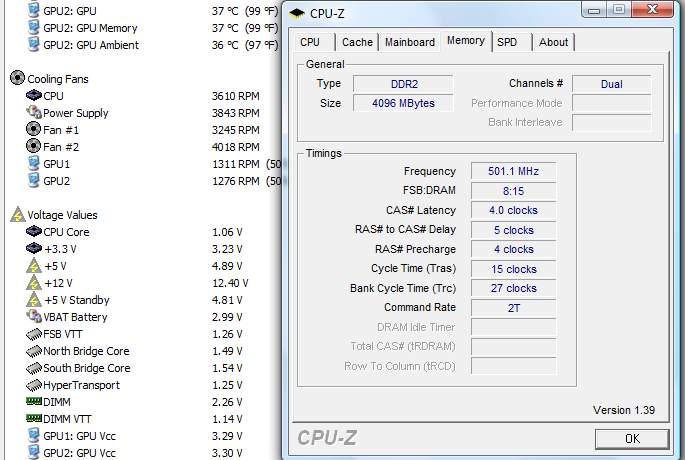Close the CPU-Z window
Viewport: 685px width, 460px height.
(x=652, y=10)
